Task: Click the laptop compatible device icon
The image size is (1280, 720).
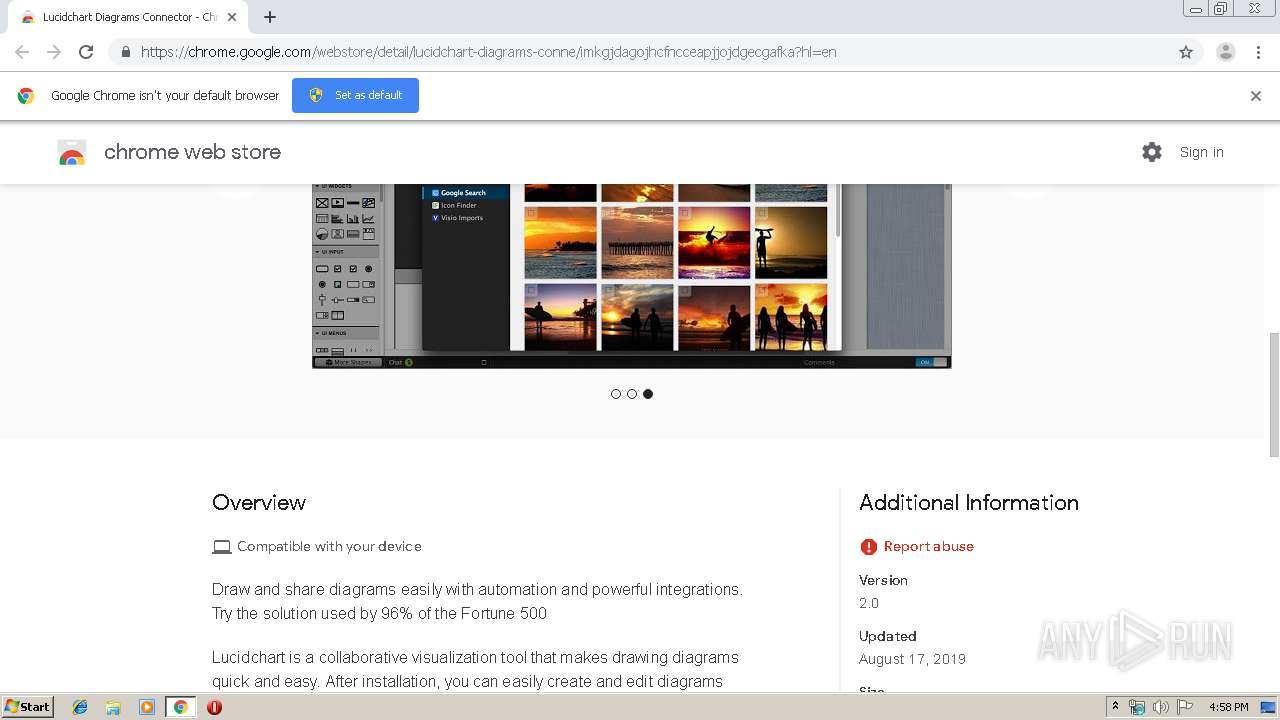Action: pos(222,546)
